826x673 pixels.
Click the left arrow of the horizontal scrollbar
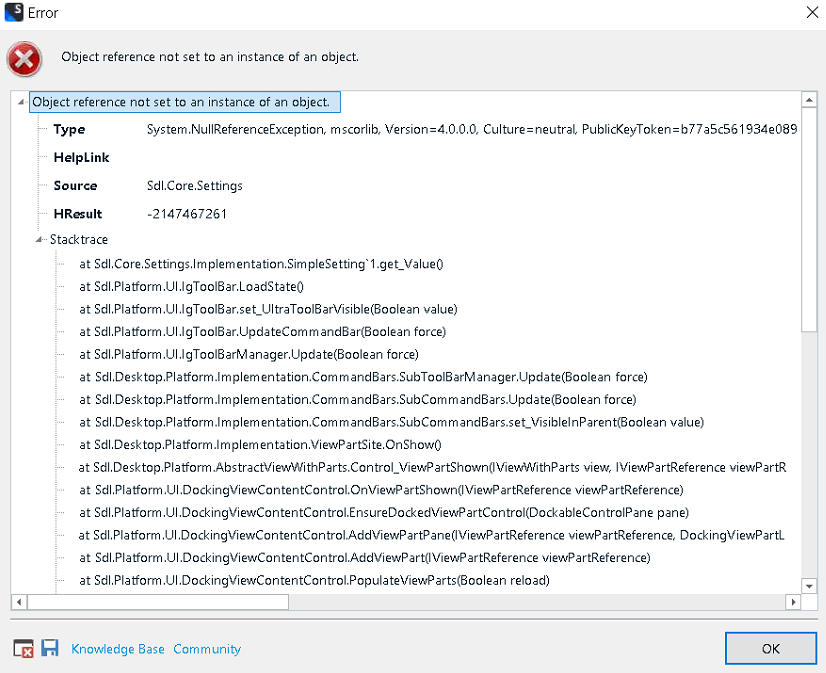coord(18,602)
